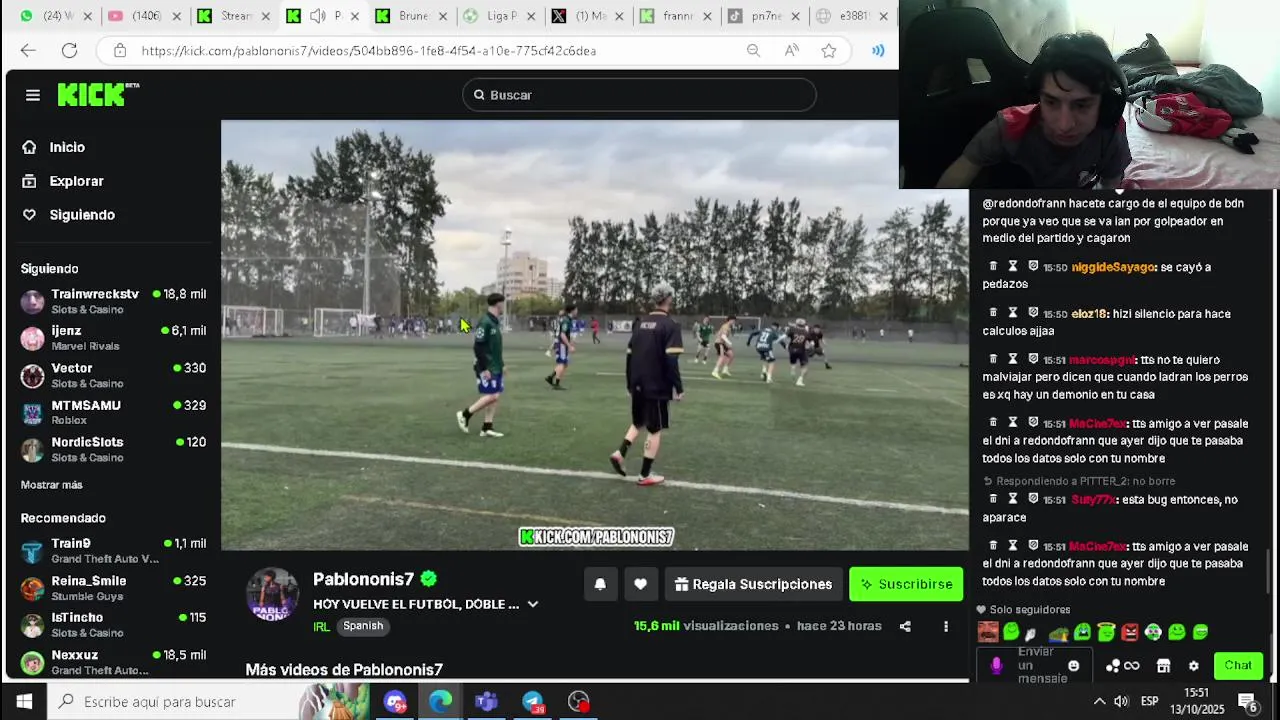Select the laughing face photo emote
Viewport: 1280px width, 720px height.
pyautogui.click(x=988, y=632)
